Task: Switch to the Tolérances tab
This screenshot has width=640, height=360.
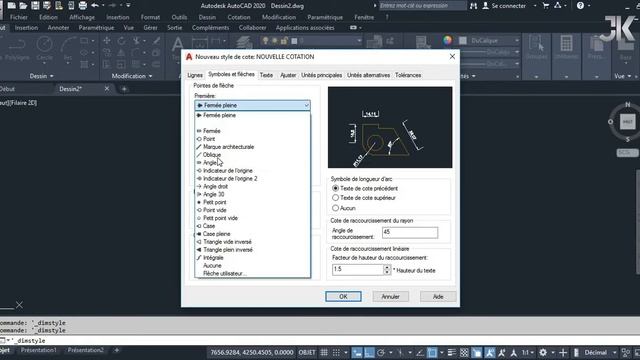Action: point(408,75)
